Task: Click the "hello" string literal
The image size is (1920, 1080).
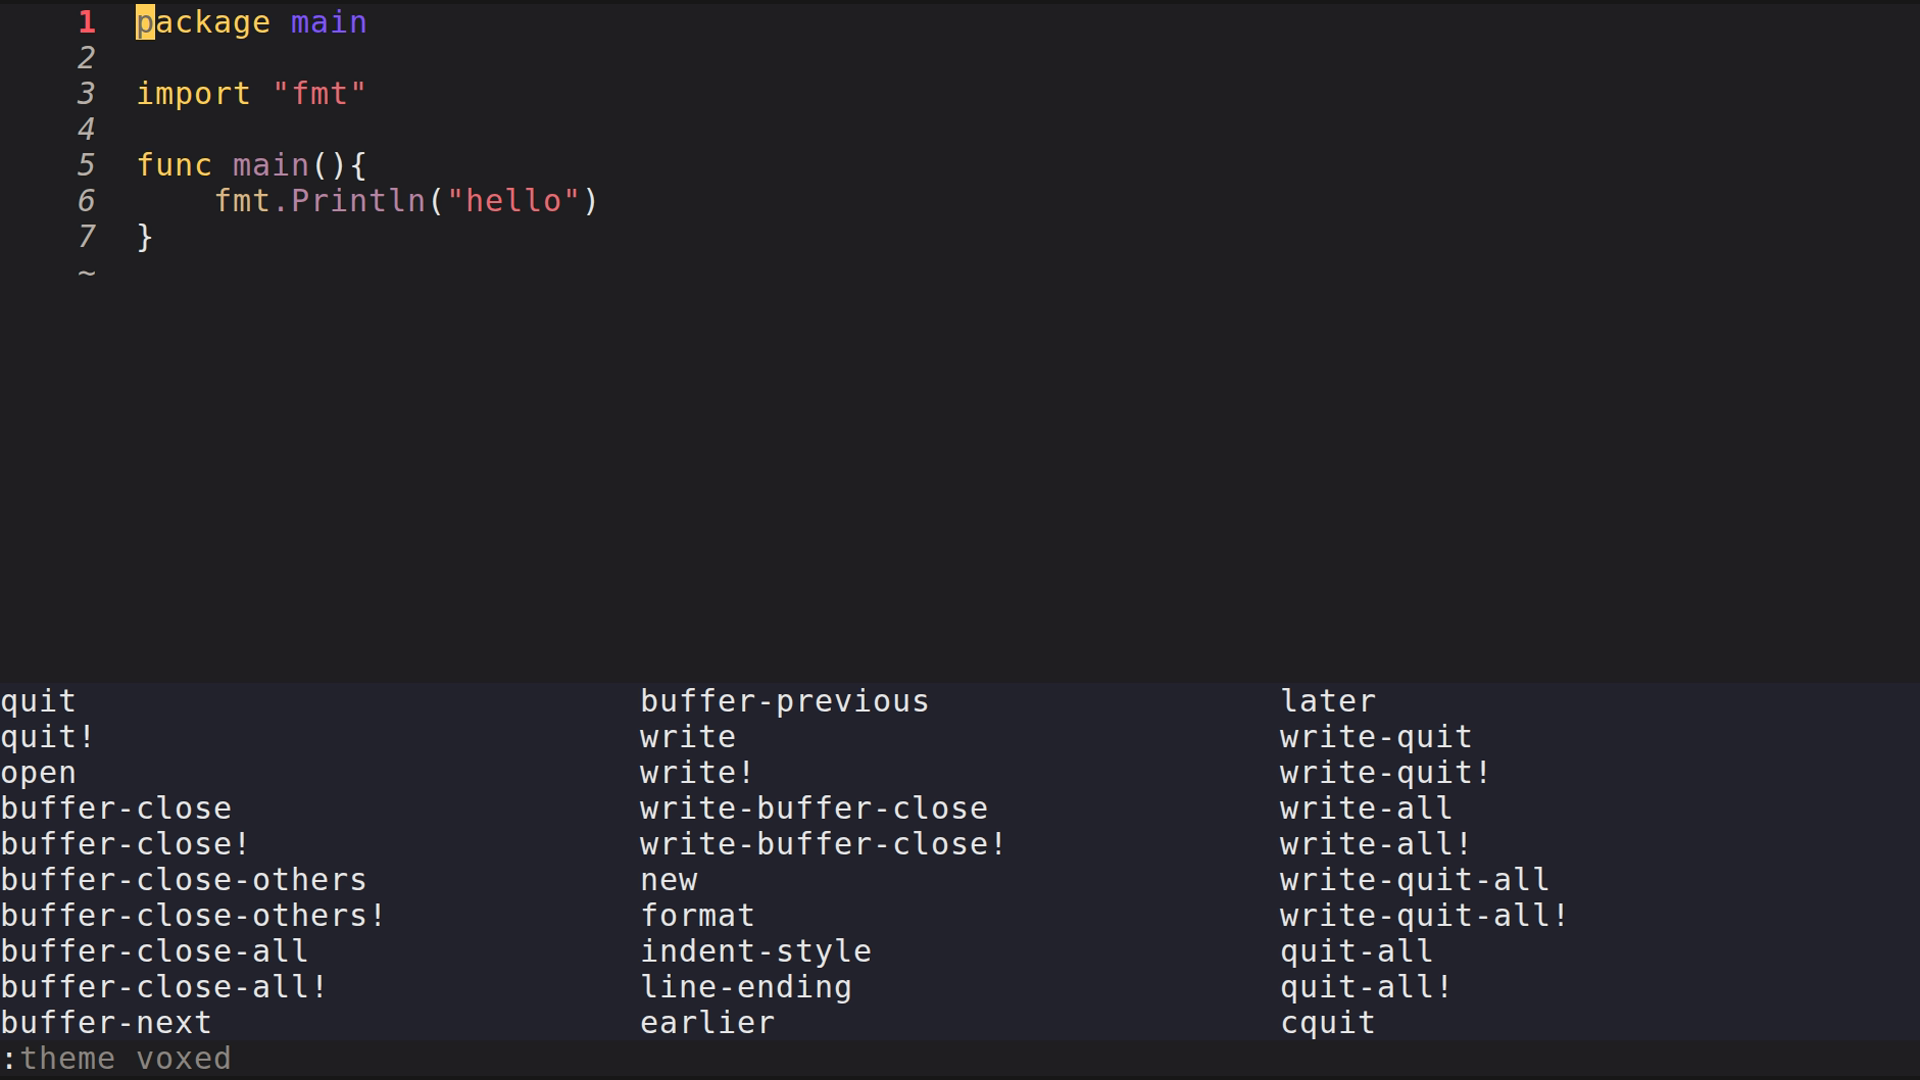Action: (513, 201)
